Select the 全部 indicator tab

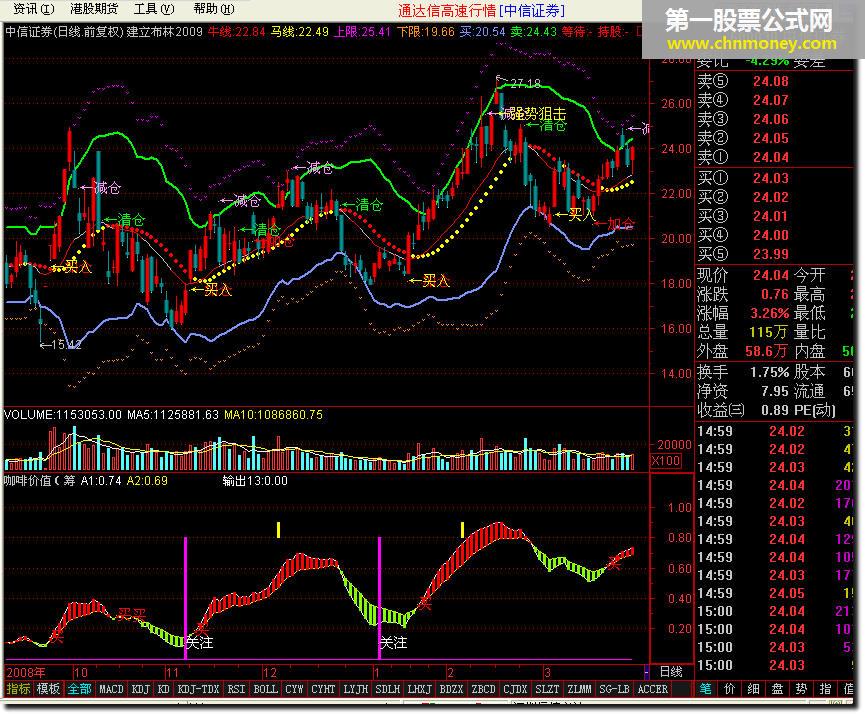pos(79,689)
